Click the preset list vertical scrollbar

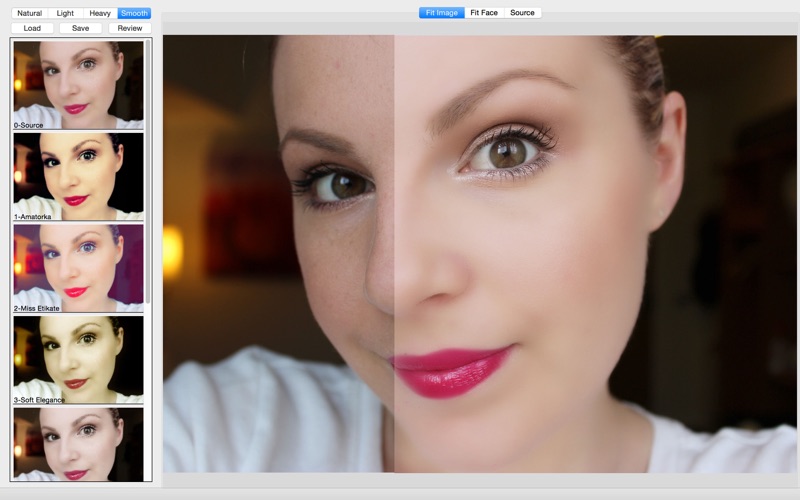148,171
